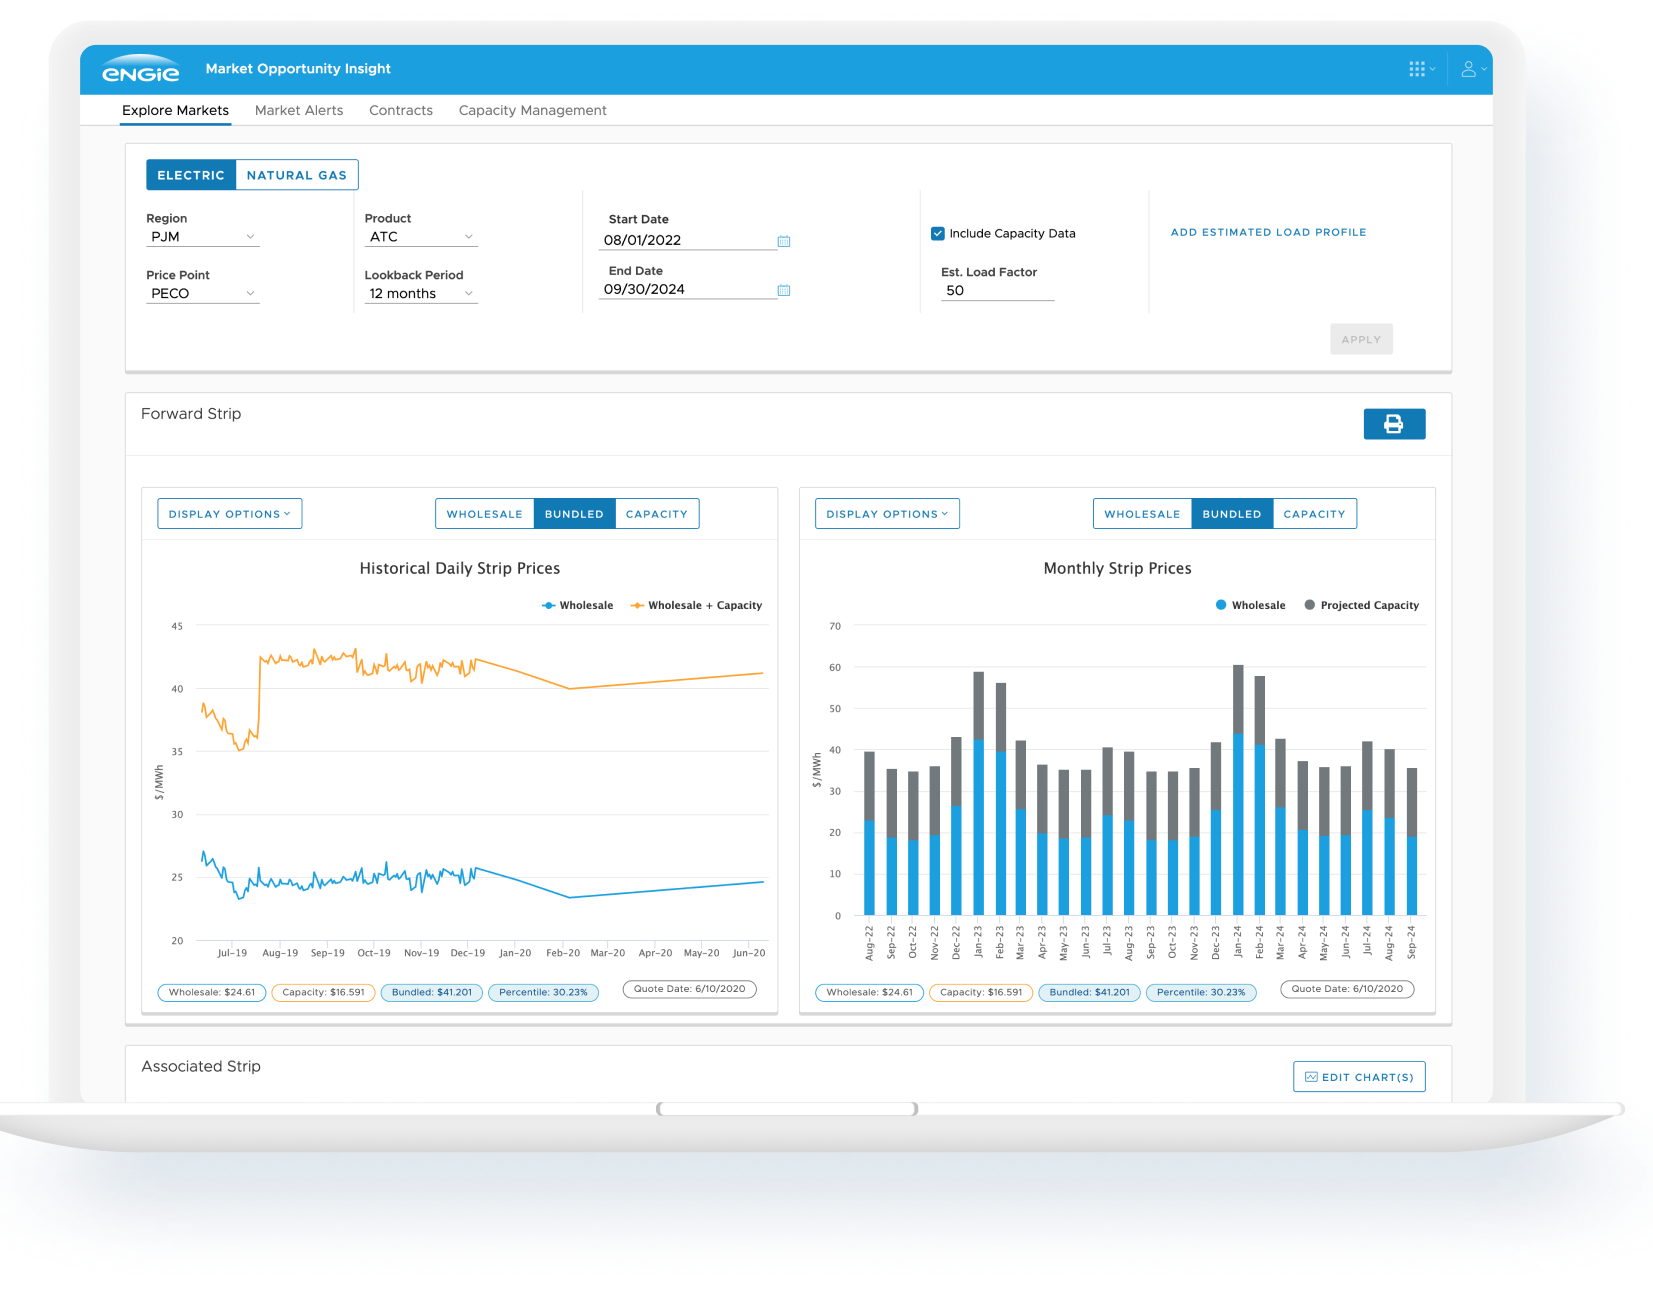Switch to Natural Gas commodity toggle
1653x1292 pixels.
tap(297, 175)
